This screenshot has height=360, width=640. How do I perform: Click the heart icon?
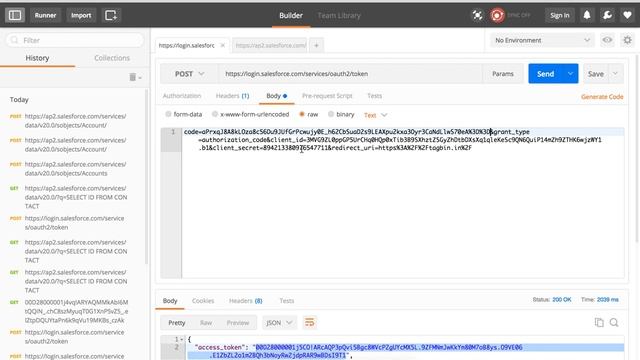(x=627, y=16)
